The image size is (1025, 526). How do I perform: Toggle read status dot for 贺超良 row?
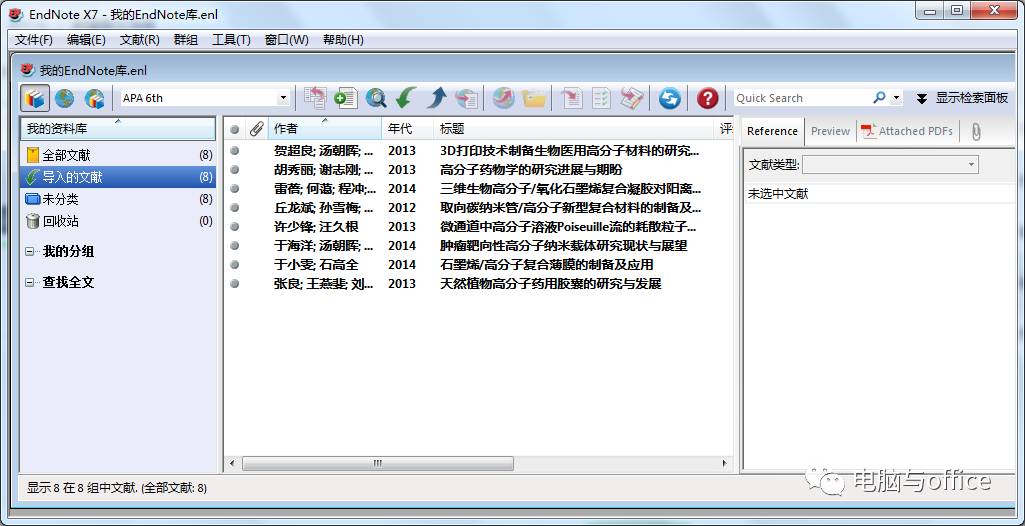pyautogui.click(x=235, y=150)
